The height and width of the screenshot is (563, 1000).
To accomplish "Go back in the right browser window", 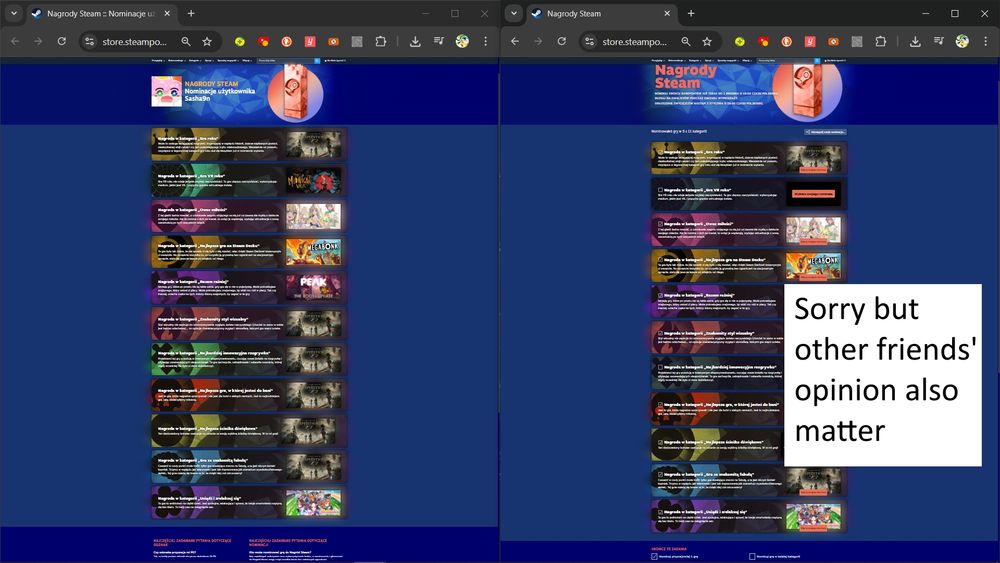I will tap(515, 41).
